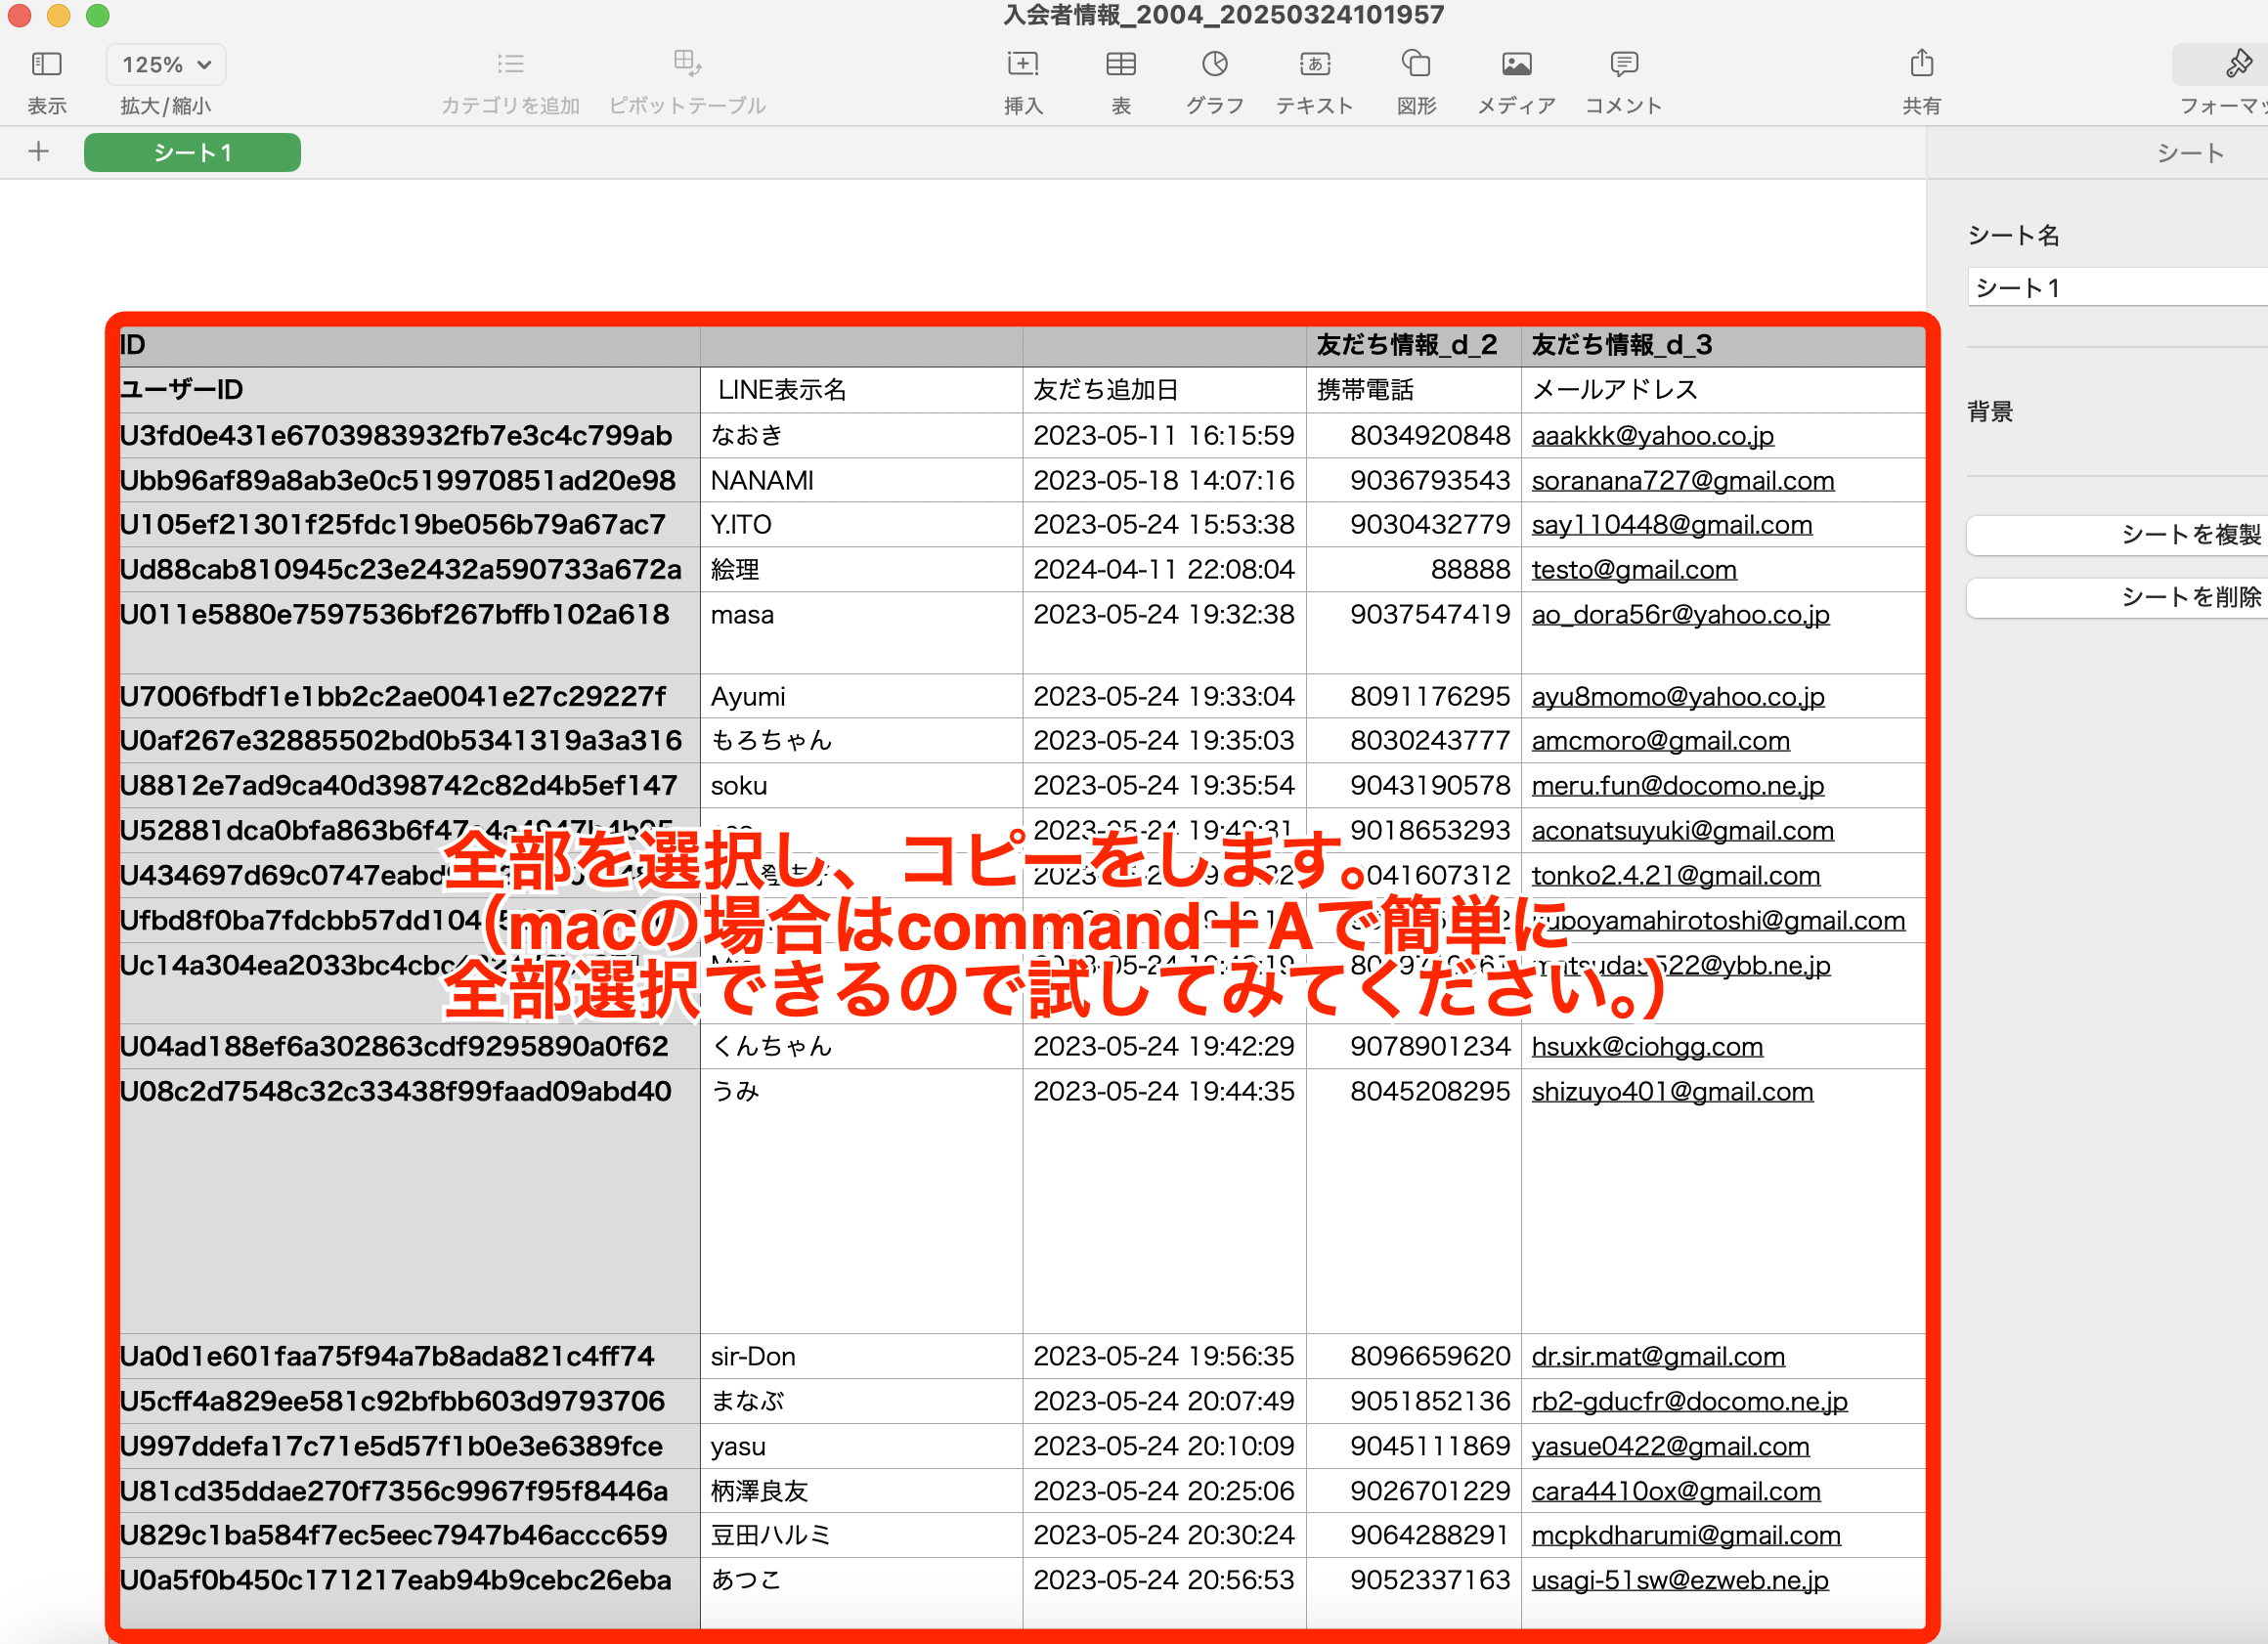This screenshot has height=1644, width=2268.
Task: Switch to the シート1 sheet tab
Action: [192, 152]
